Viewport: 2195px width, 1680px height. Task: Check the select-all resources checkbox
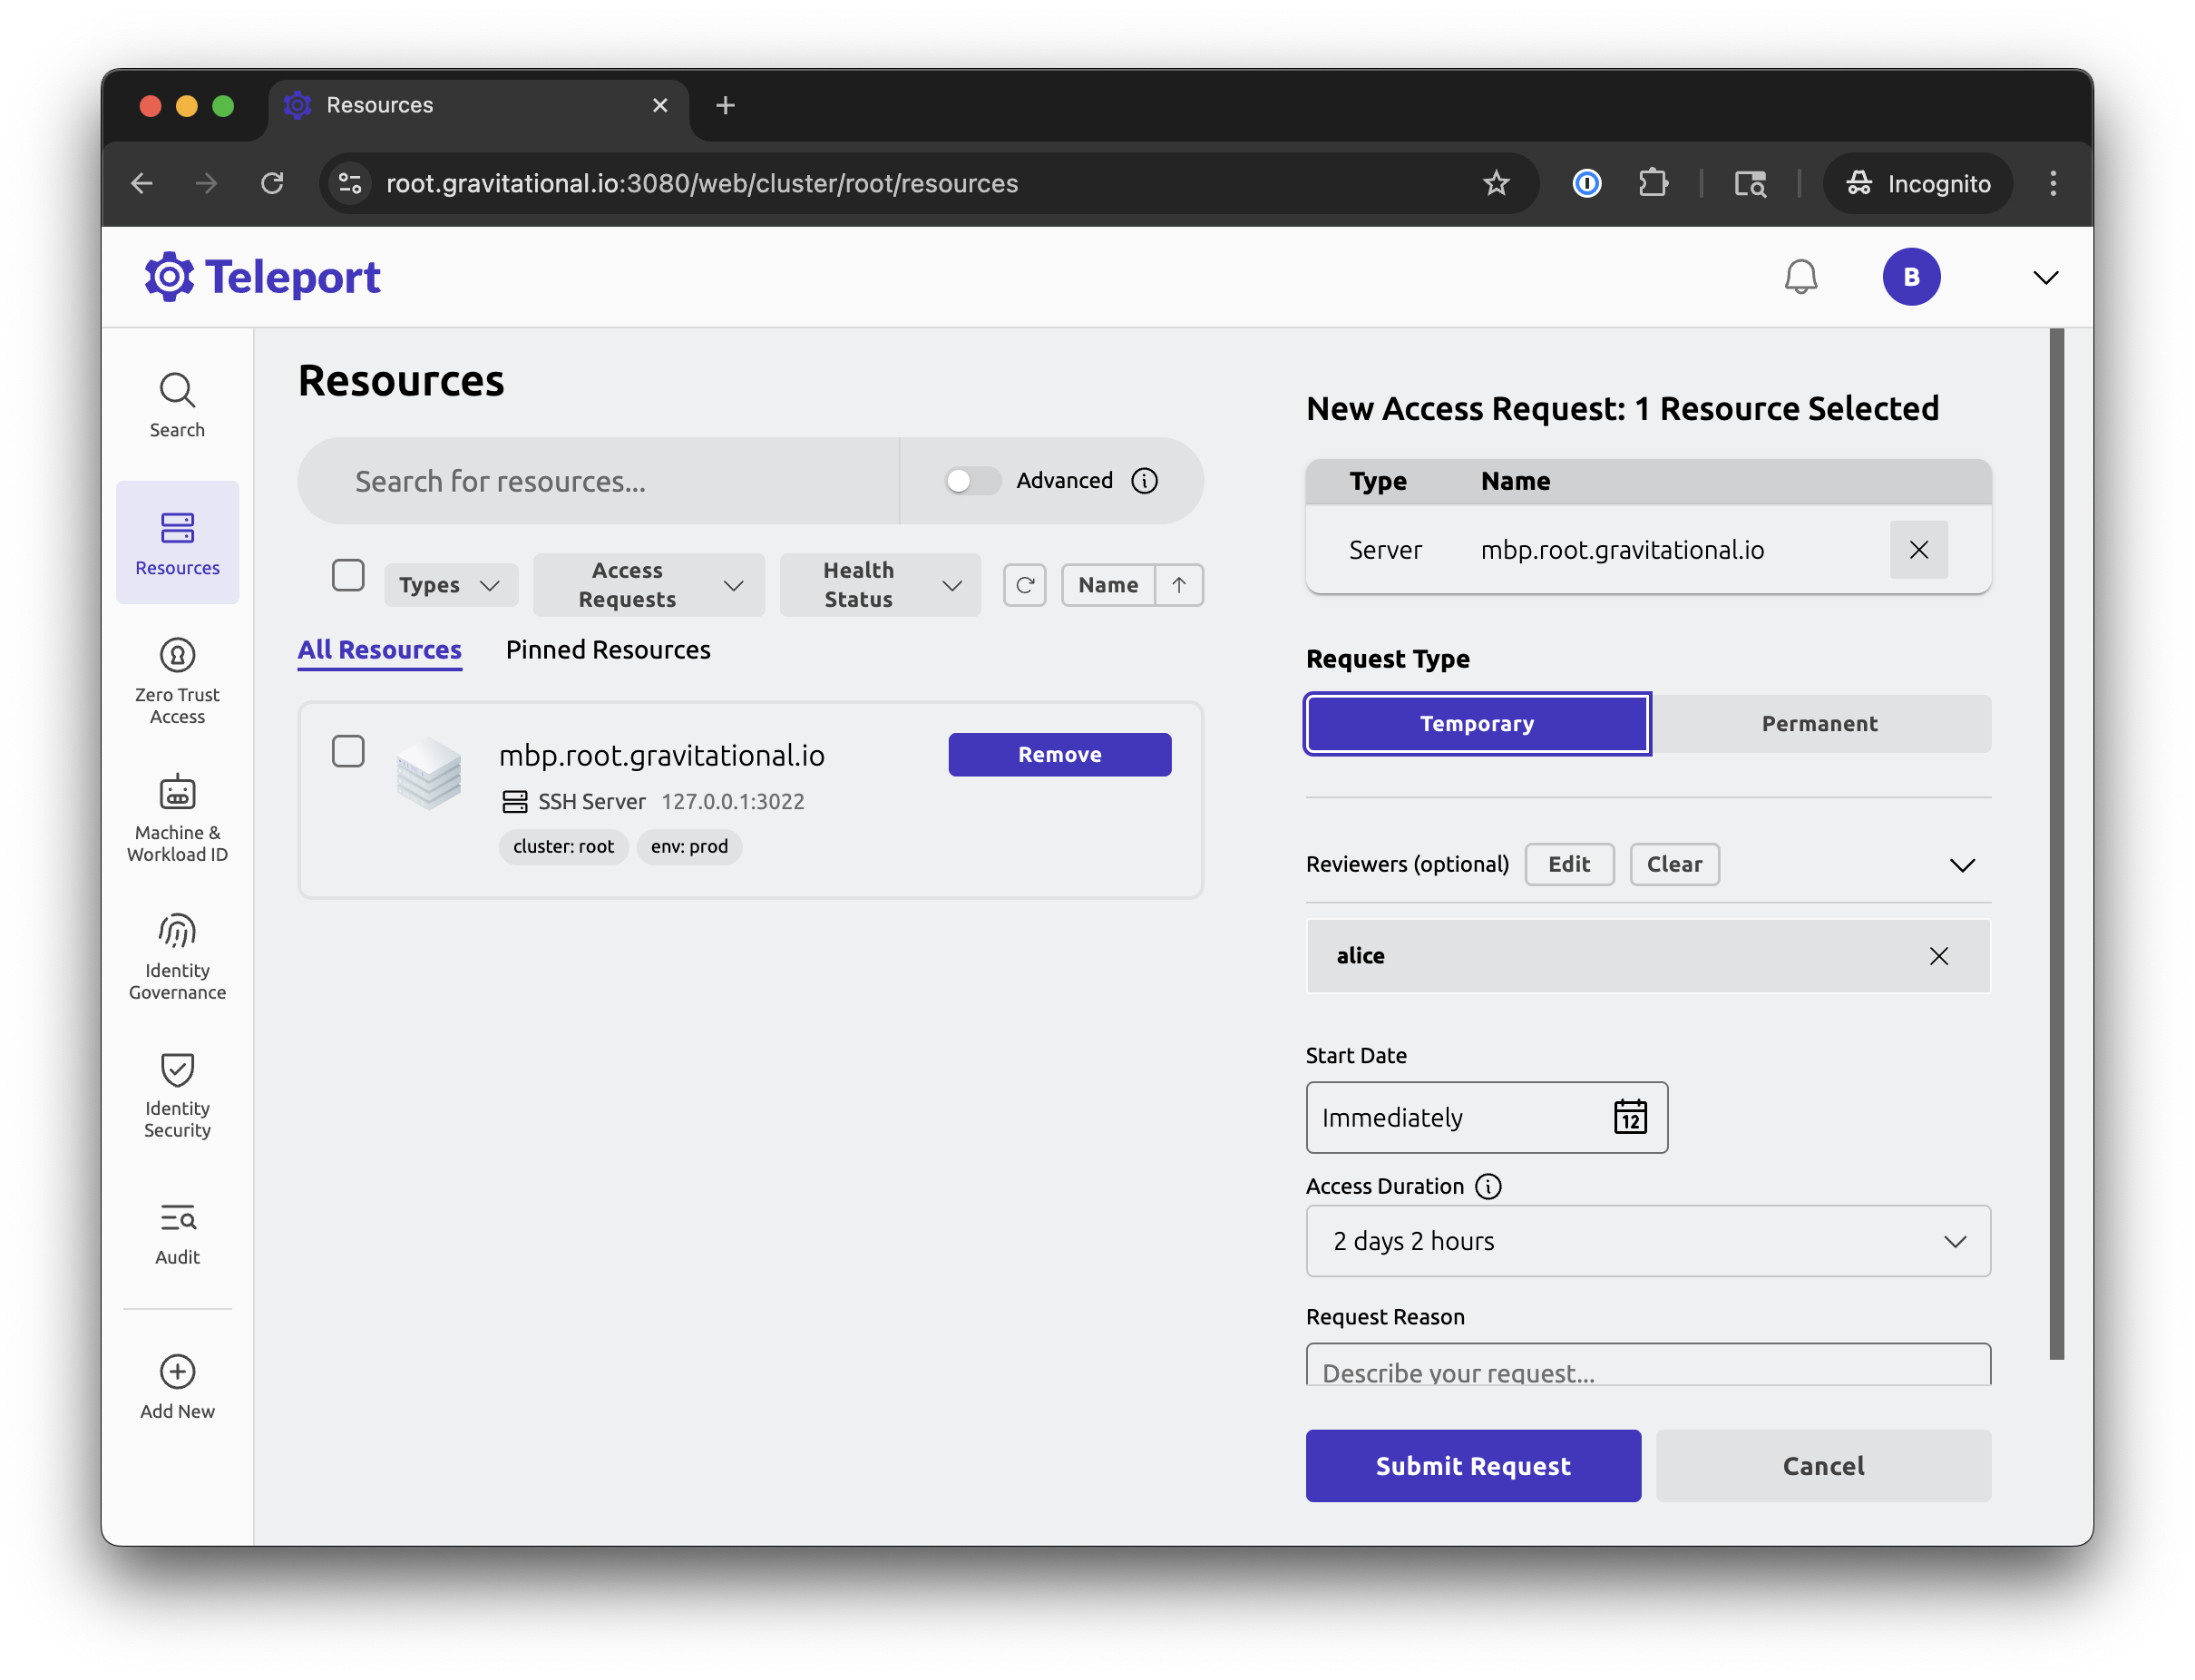click(348, 575)
